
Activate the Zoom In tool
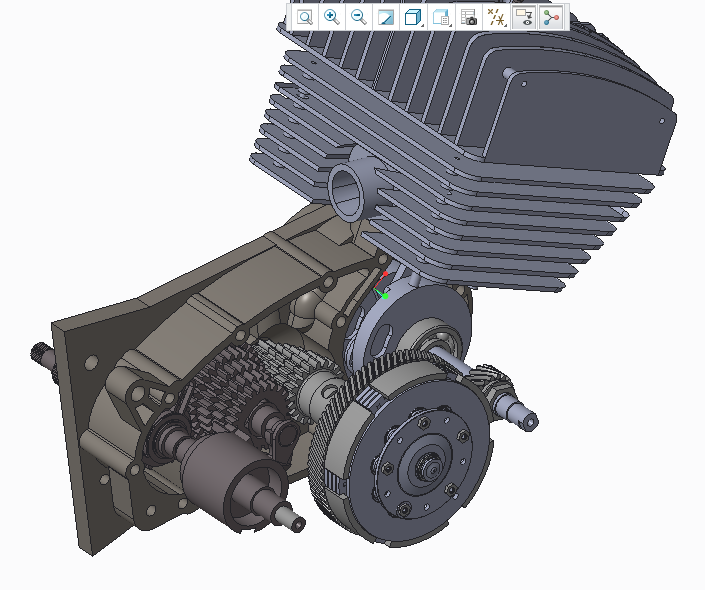(332, 18)
